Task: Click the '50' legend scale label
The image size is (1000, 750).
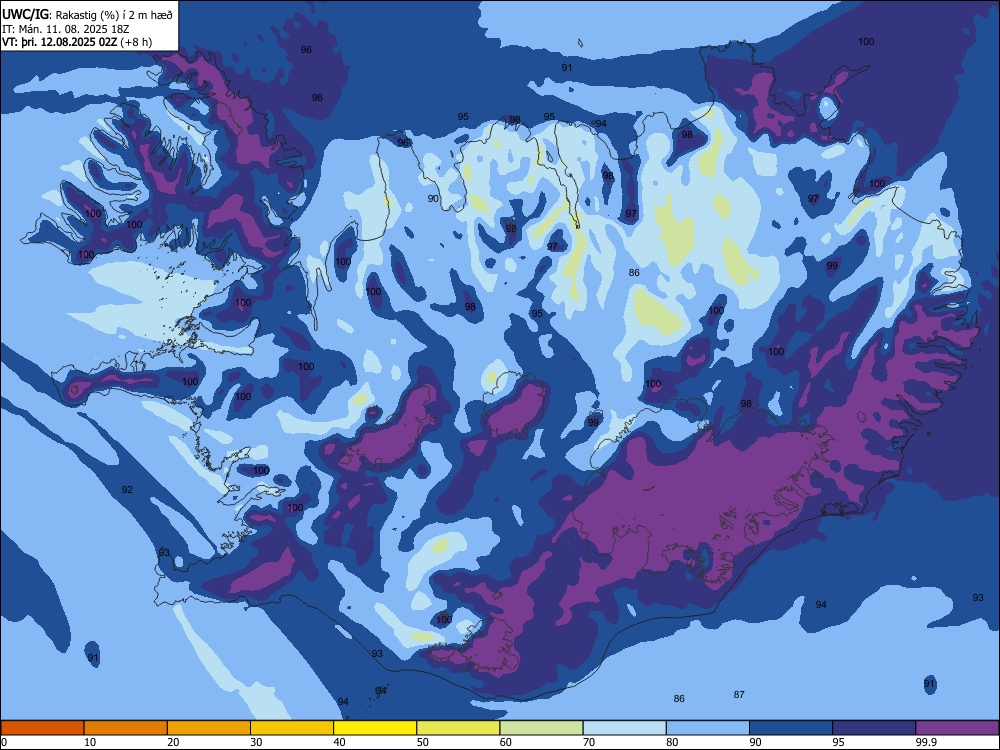Action: click(423, 742)
